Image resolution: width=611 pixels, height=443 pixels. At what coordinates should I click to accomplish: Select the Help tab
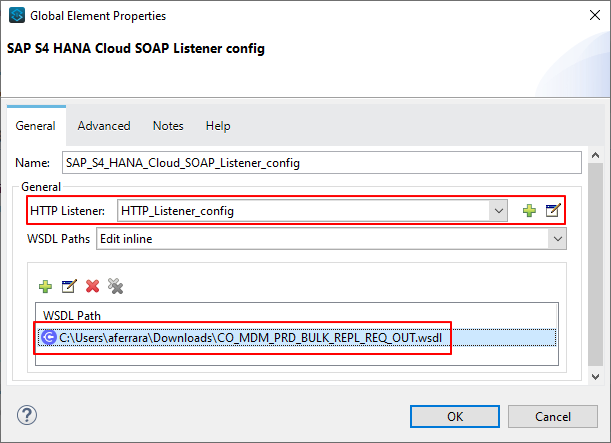218,126
